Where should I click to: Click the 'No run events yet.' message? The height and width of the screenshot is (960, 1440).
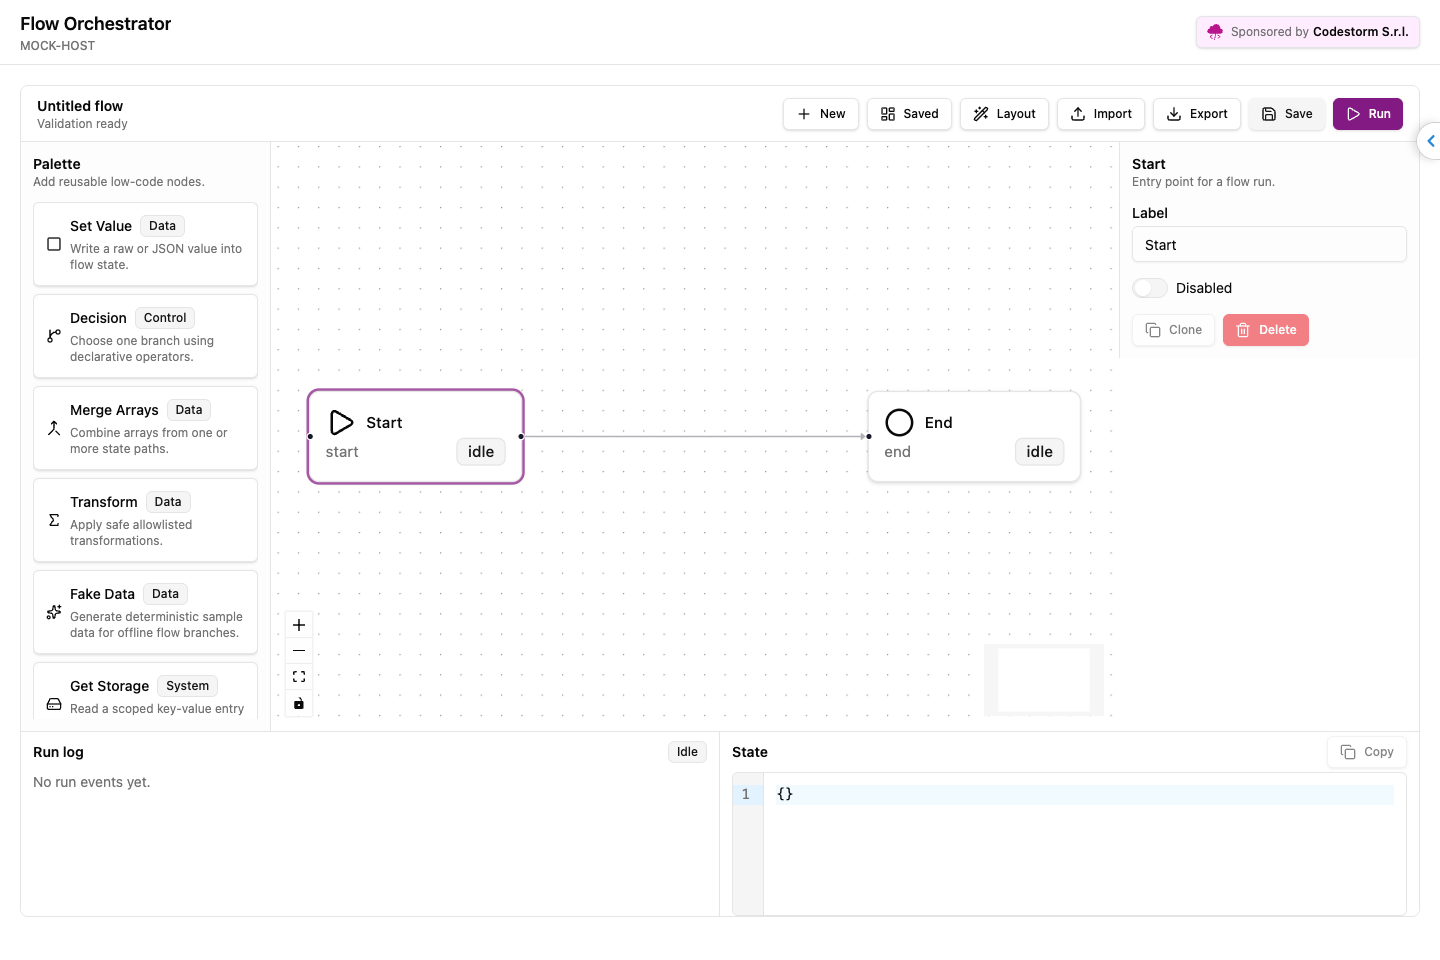[92, 782]
